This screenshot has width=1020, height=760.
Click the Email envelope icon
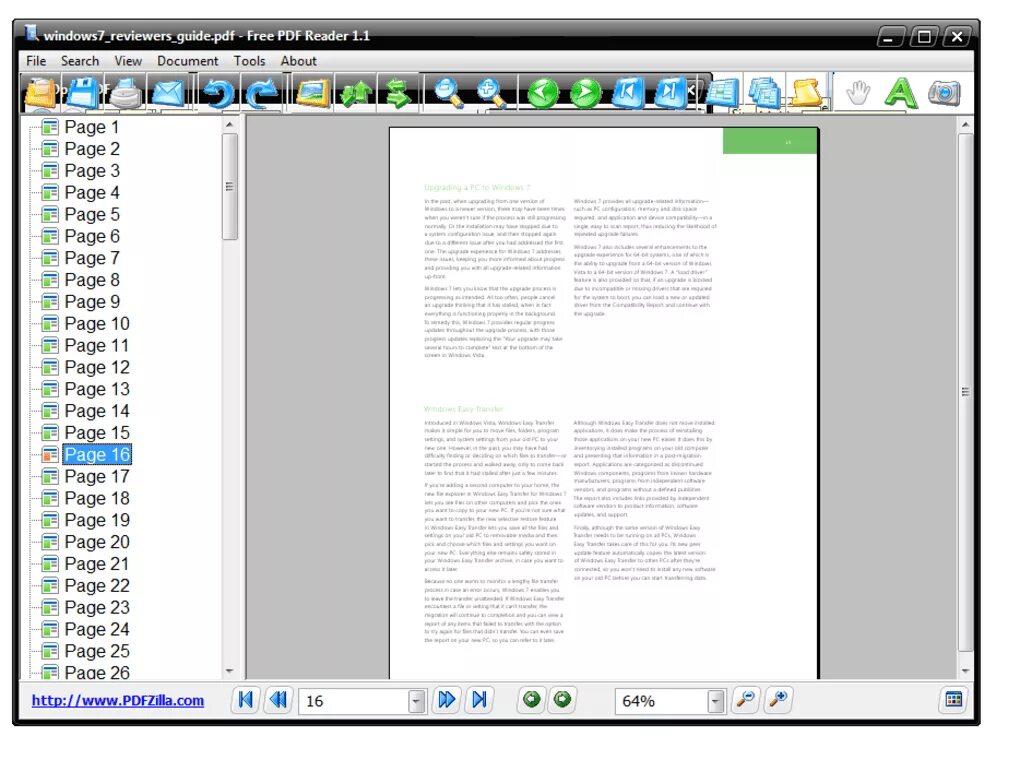[168, 93]
